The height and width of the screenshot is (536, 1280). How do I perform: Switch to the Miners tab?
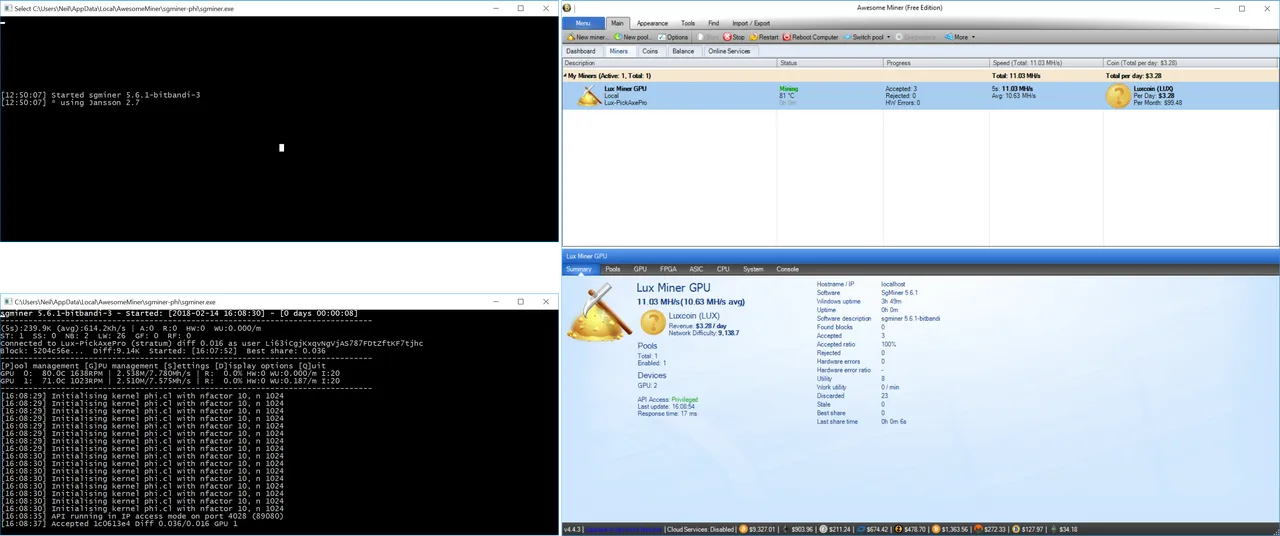(619, 51)
